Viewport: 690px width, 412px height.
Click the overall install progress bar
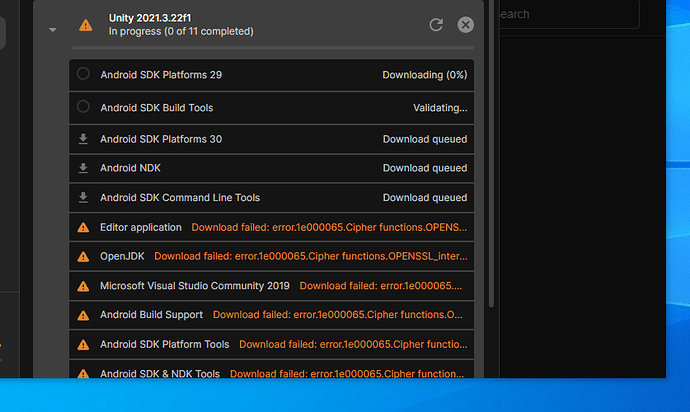(273, 48)
